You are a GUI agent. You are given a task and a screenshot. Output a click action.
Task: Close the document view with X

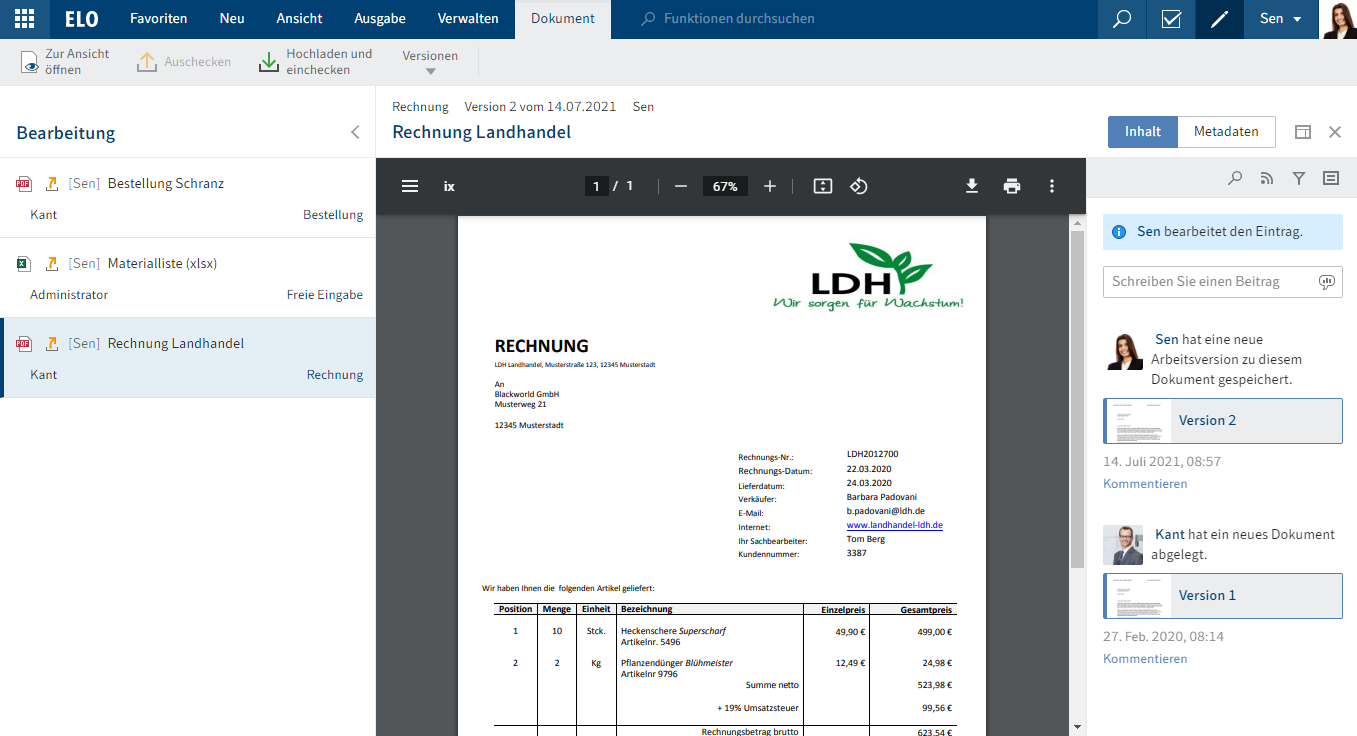pyautogui.click(x=1335, y=132)
